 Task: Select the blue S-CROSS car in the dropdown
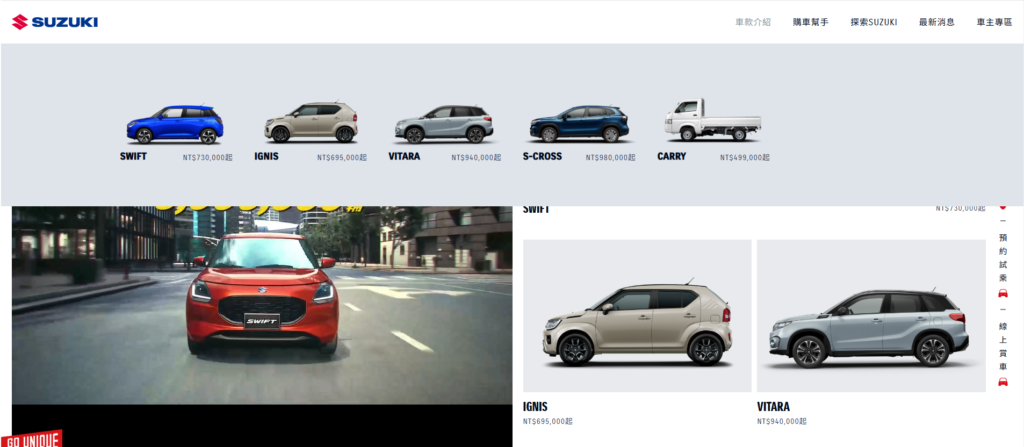pos(579,124)
